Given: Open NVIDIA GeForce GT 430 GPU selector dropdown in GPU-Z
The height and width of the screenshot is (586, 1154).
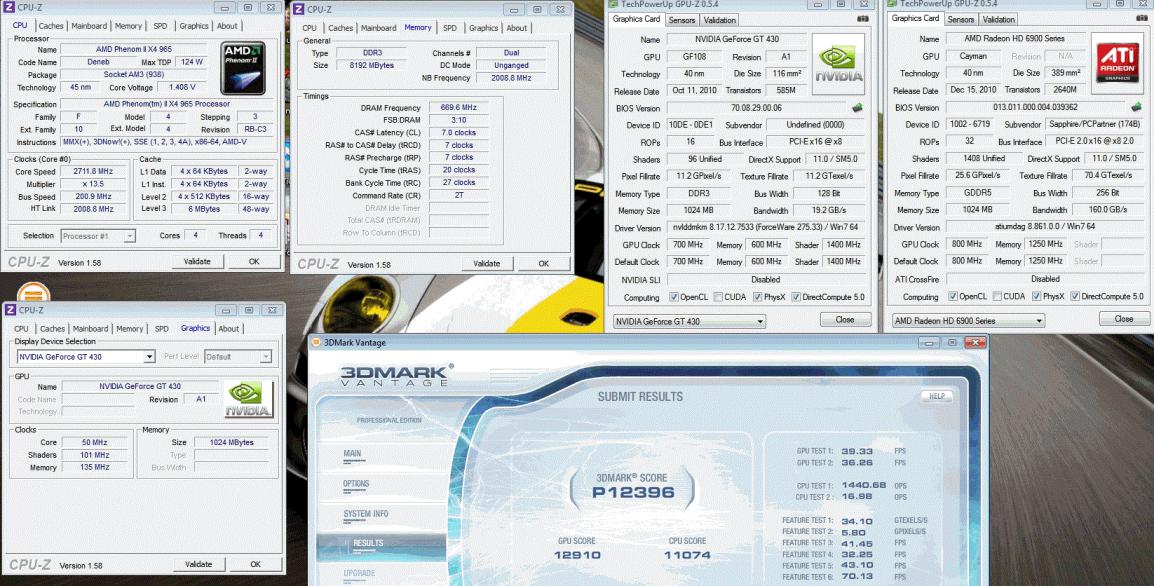Looking at the screenshot, I should [x=690, y=321].
